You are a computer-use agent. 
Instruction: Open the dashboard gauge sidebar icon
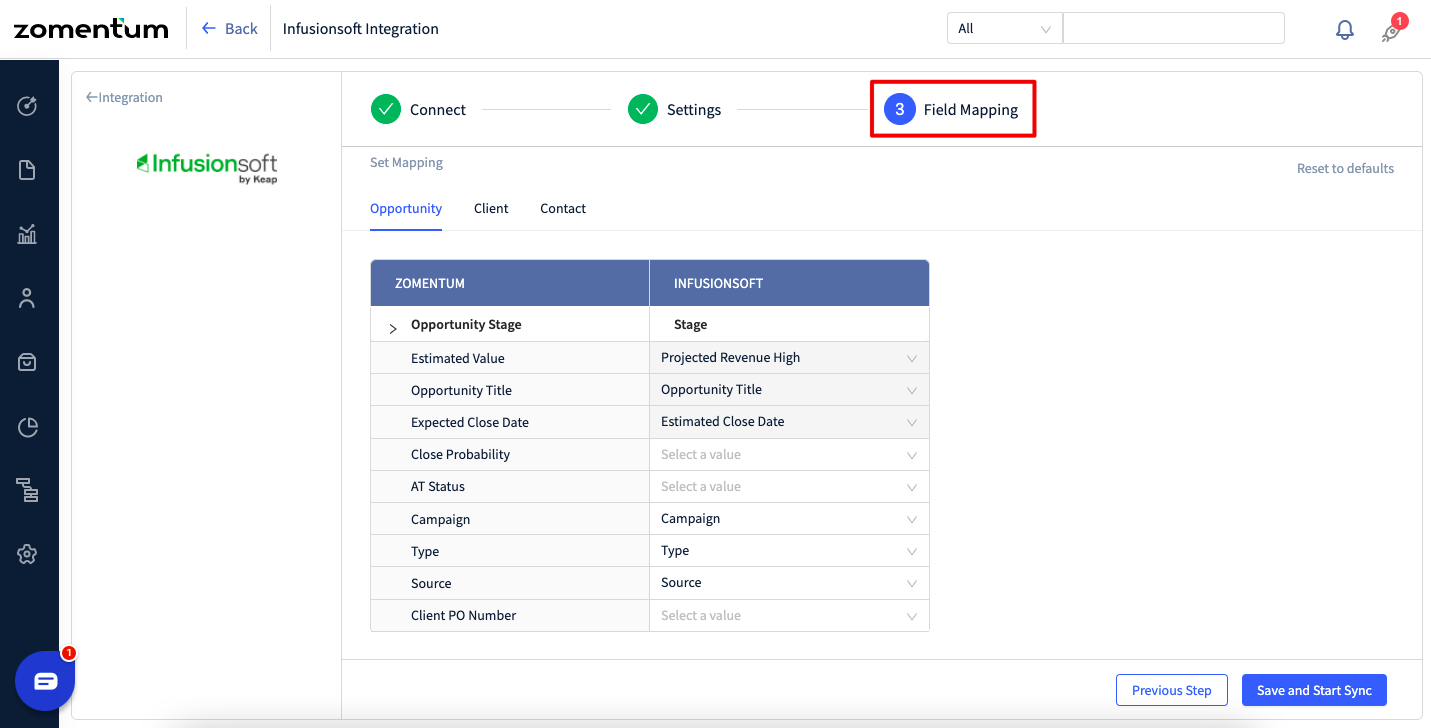(27, 106)
